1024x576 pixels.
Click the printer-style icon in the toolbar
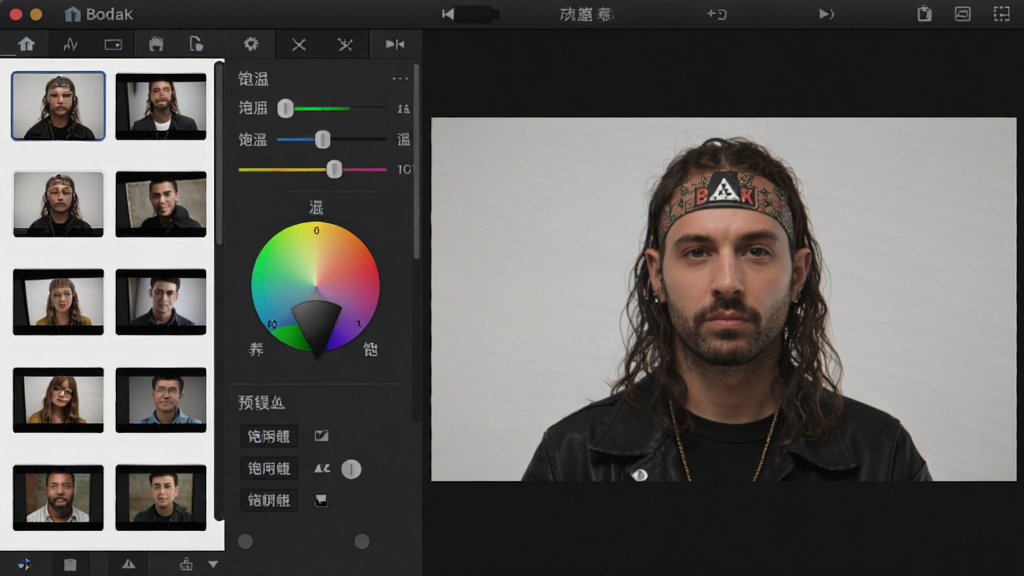[x=156, y=44]
